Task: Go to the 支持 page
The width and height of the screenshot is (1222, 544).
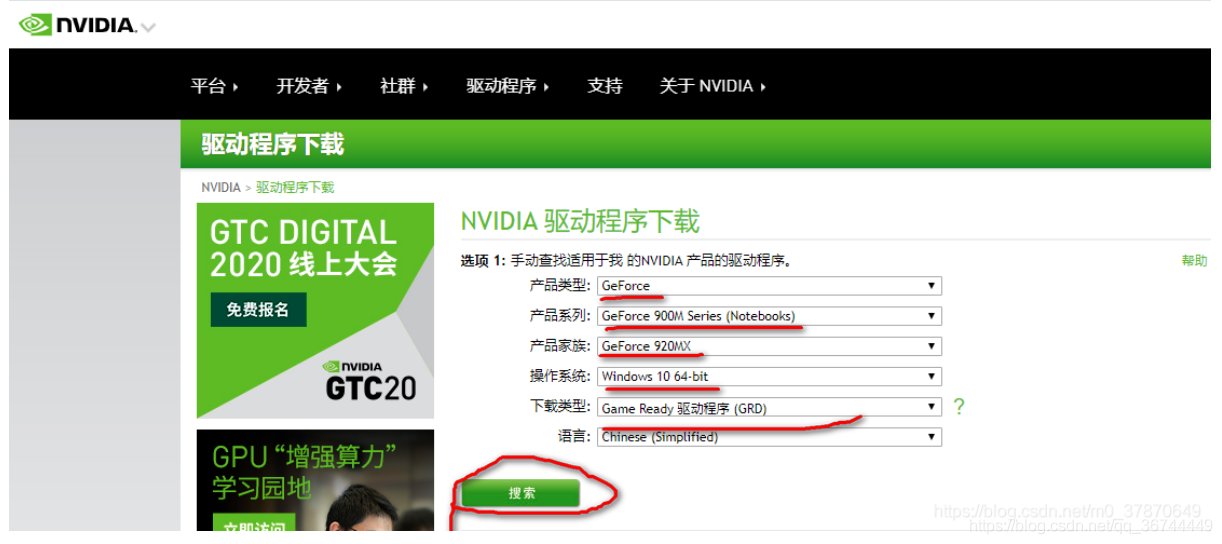Action: pyautogui.click(x=605, y=86)
